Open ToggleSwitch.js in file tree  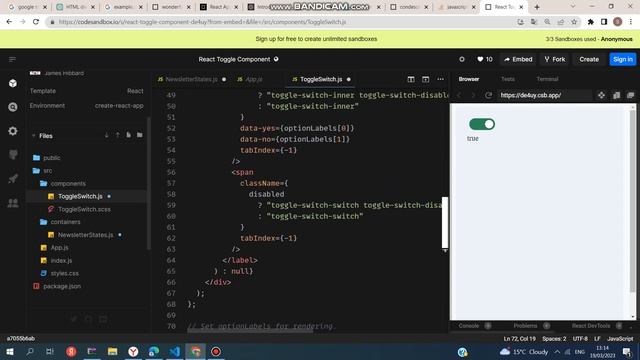coord(80,196)
